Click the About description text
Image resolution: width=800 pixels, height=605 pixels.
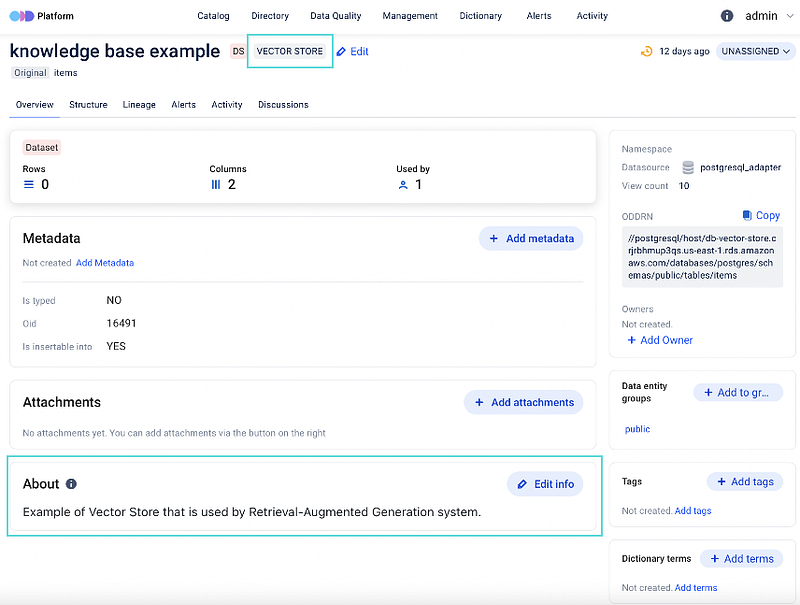pos(252,512)
